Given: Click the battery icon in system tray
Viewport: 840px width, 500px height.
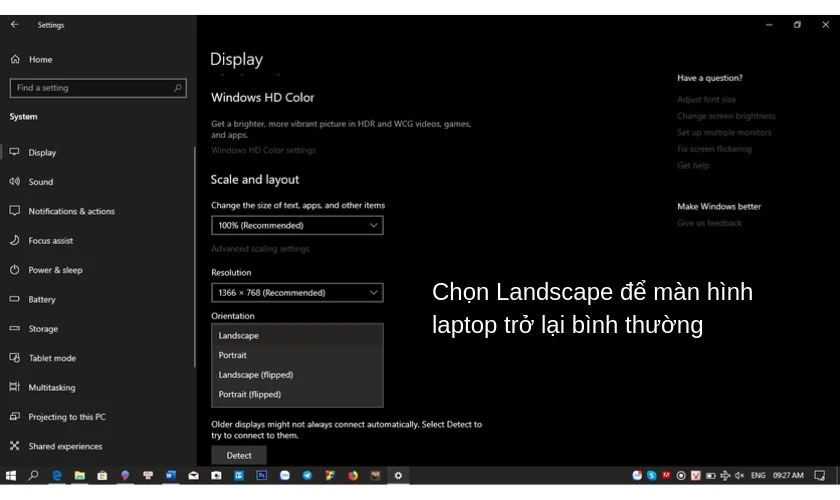Looking at the screenshot, I should [x=711, y=475].
